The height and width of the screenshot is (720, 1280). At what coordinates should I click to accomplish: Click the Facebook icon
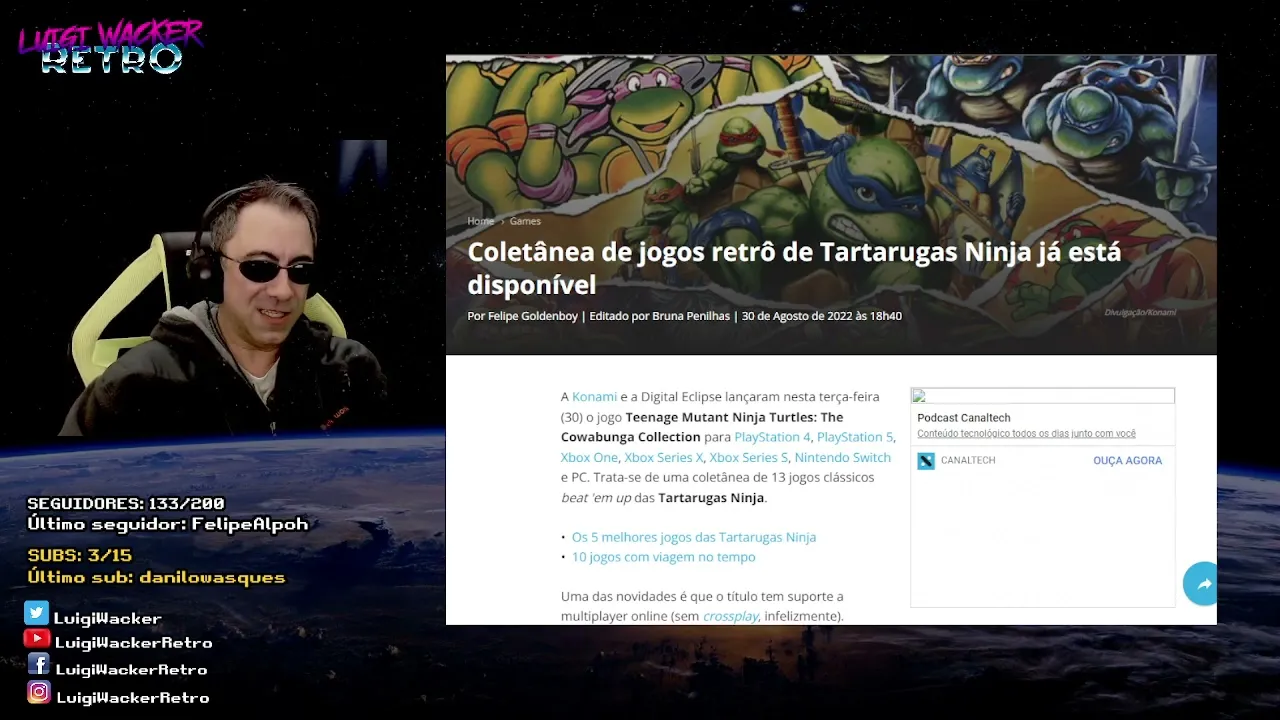39,664
